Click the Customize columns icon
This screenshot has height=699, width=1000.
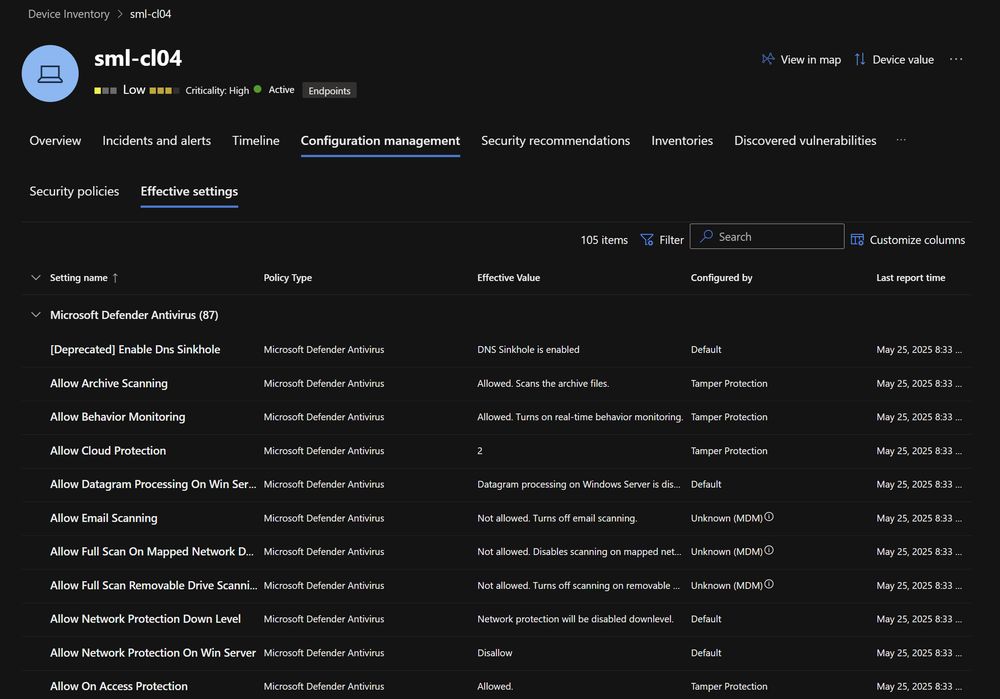point(857,240)
